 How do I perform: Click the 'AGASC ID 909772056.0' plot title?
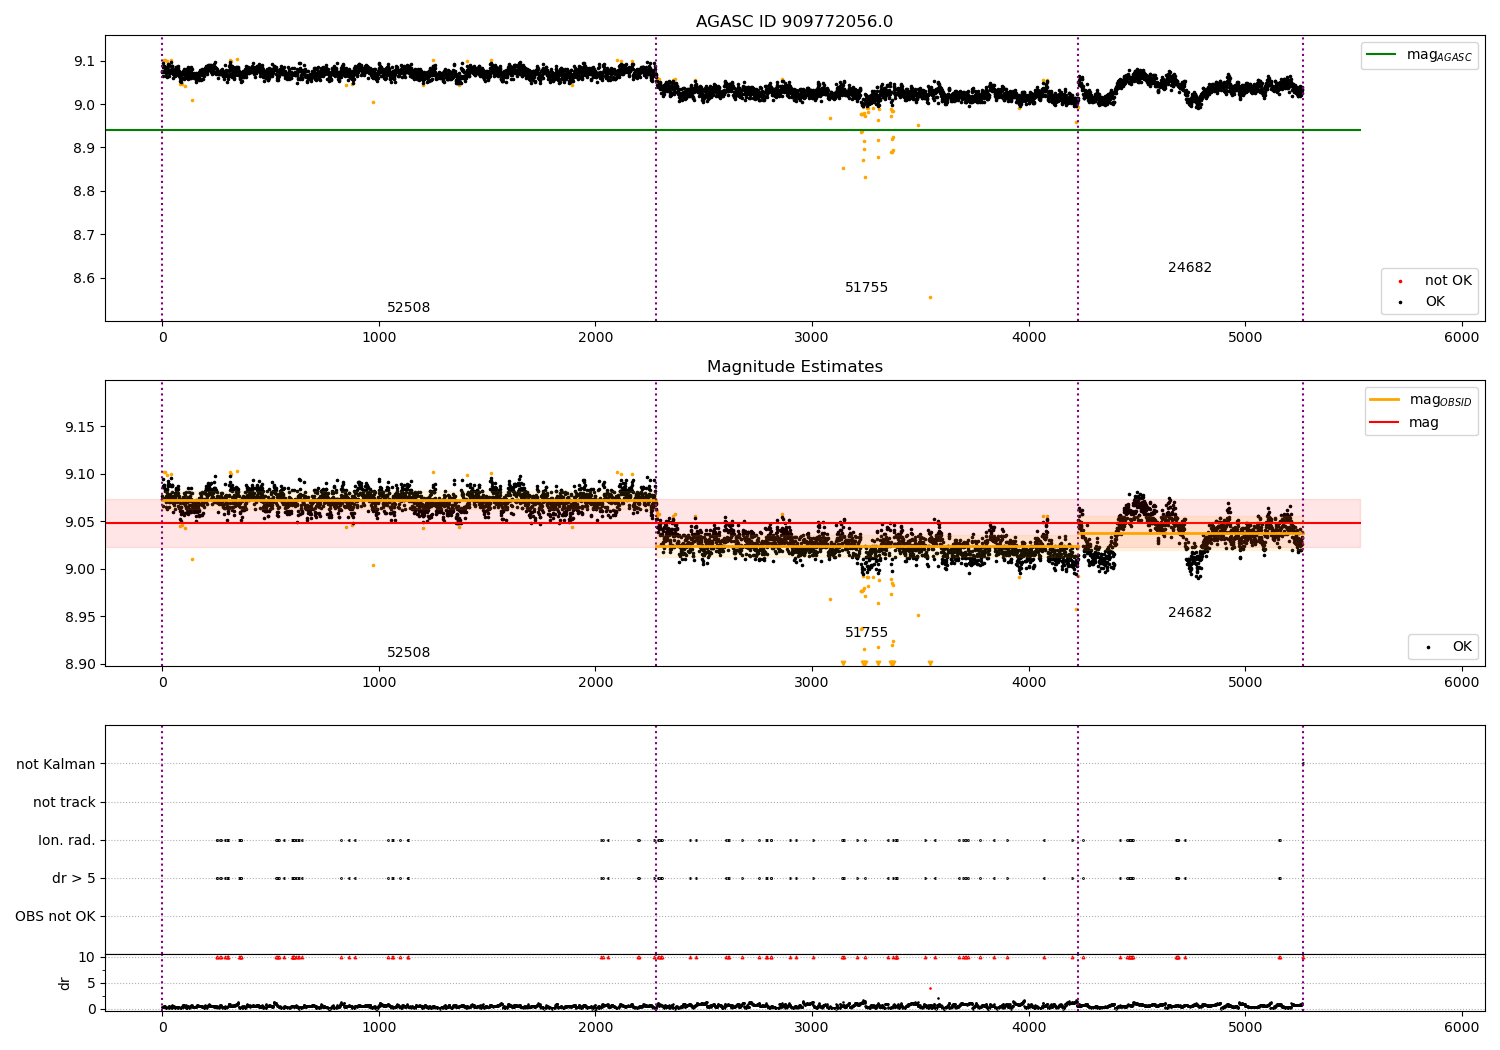[x=795, y=22]
